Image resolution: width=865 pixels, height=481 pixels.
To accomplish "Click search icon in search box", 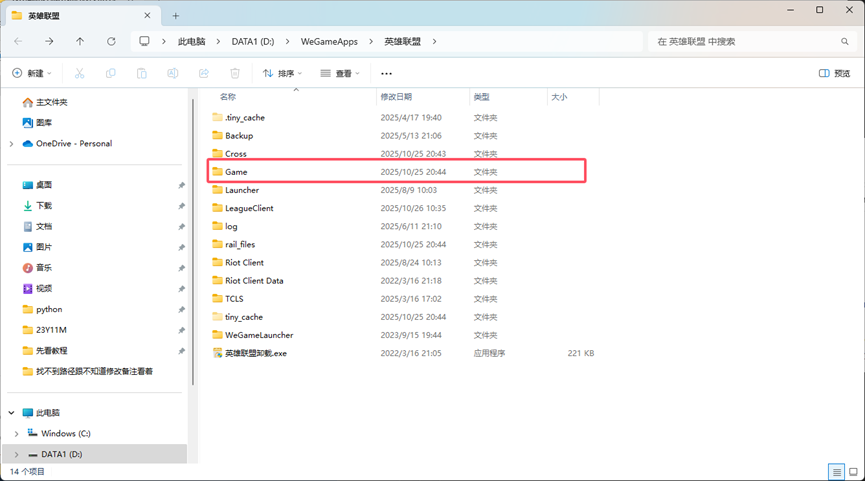I will pos(845,41).
